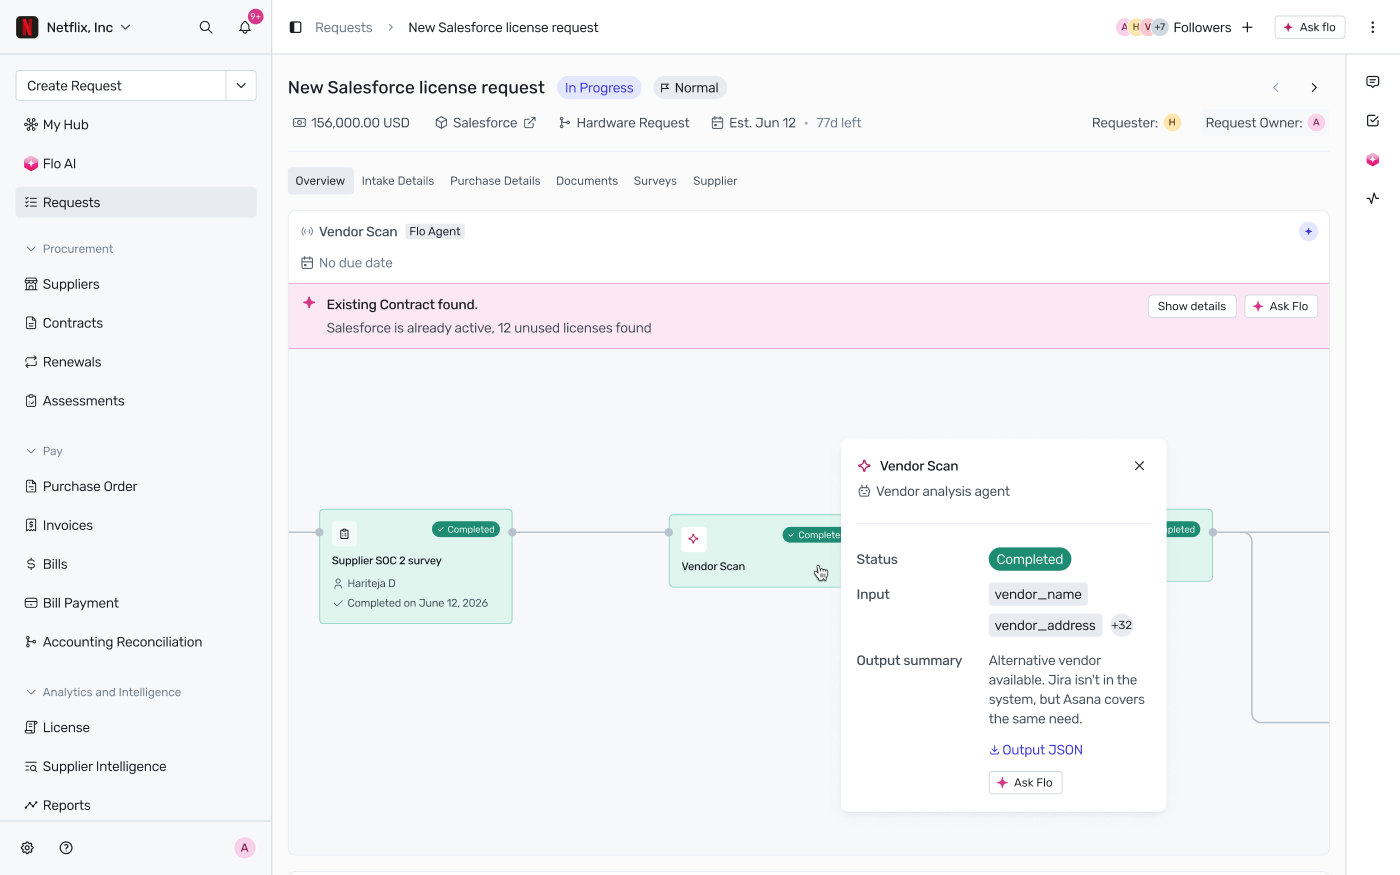Go to next request arrow
Image resolution: width=1400 pixels, height=875 pixels.
(1314, 88)
